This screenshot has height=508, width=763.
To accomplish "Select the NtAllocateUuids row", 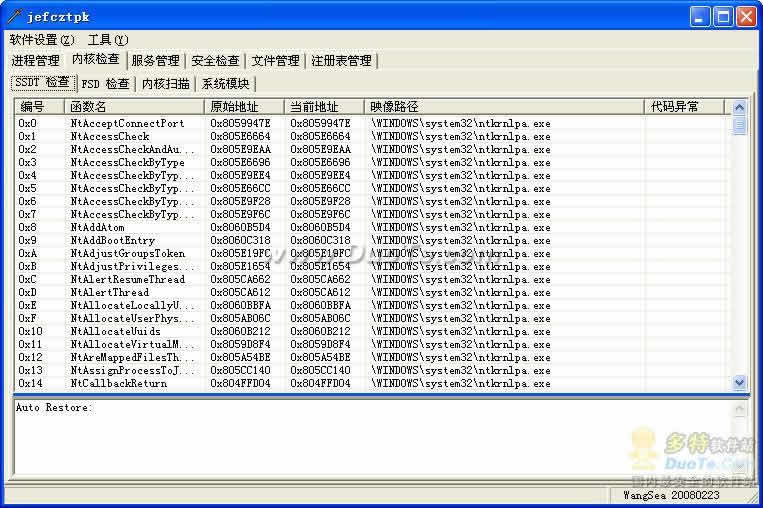I will pyautogui.click(x=373, y=331).
